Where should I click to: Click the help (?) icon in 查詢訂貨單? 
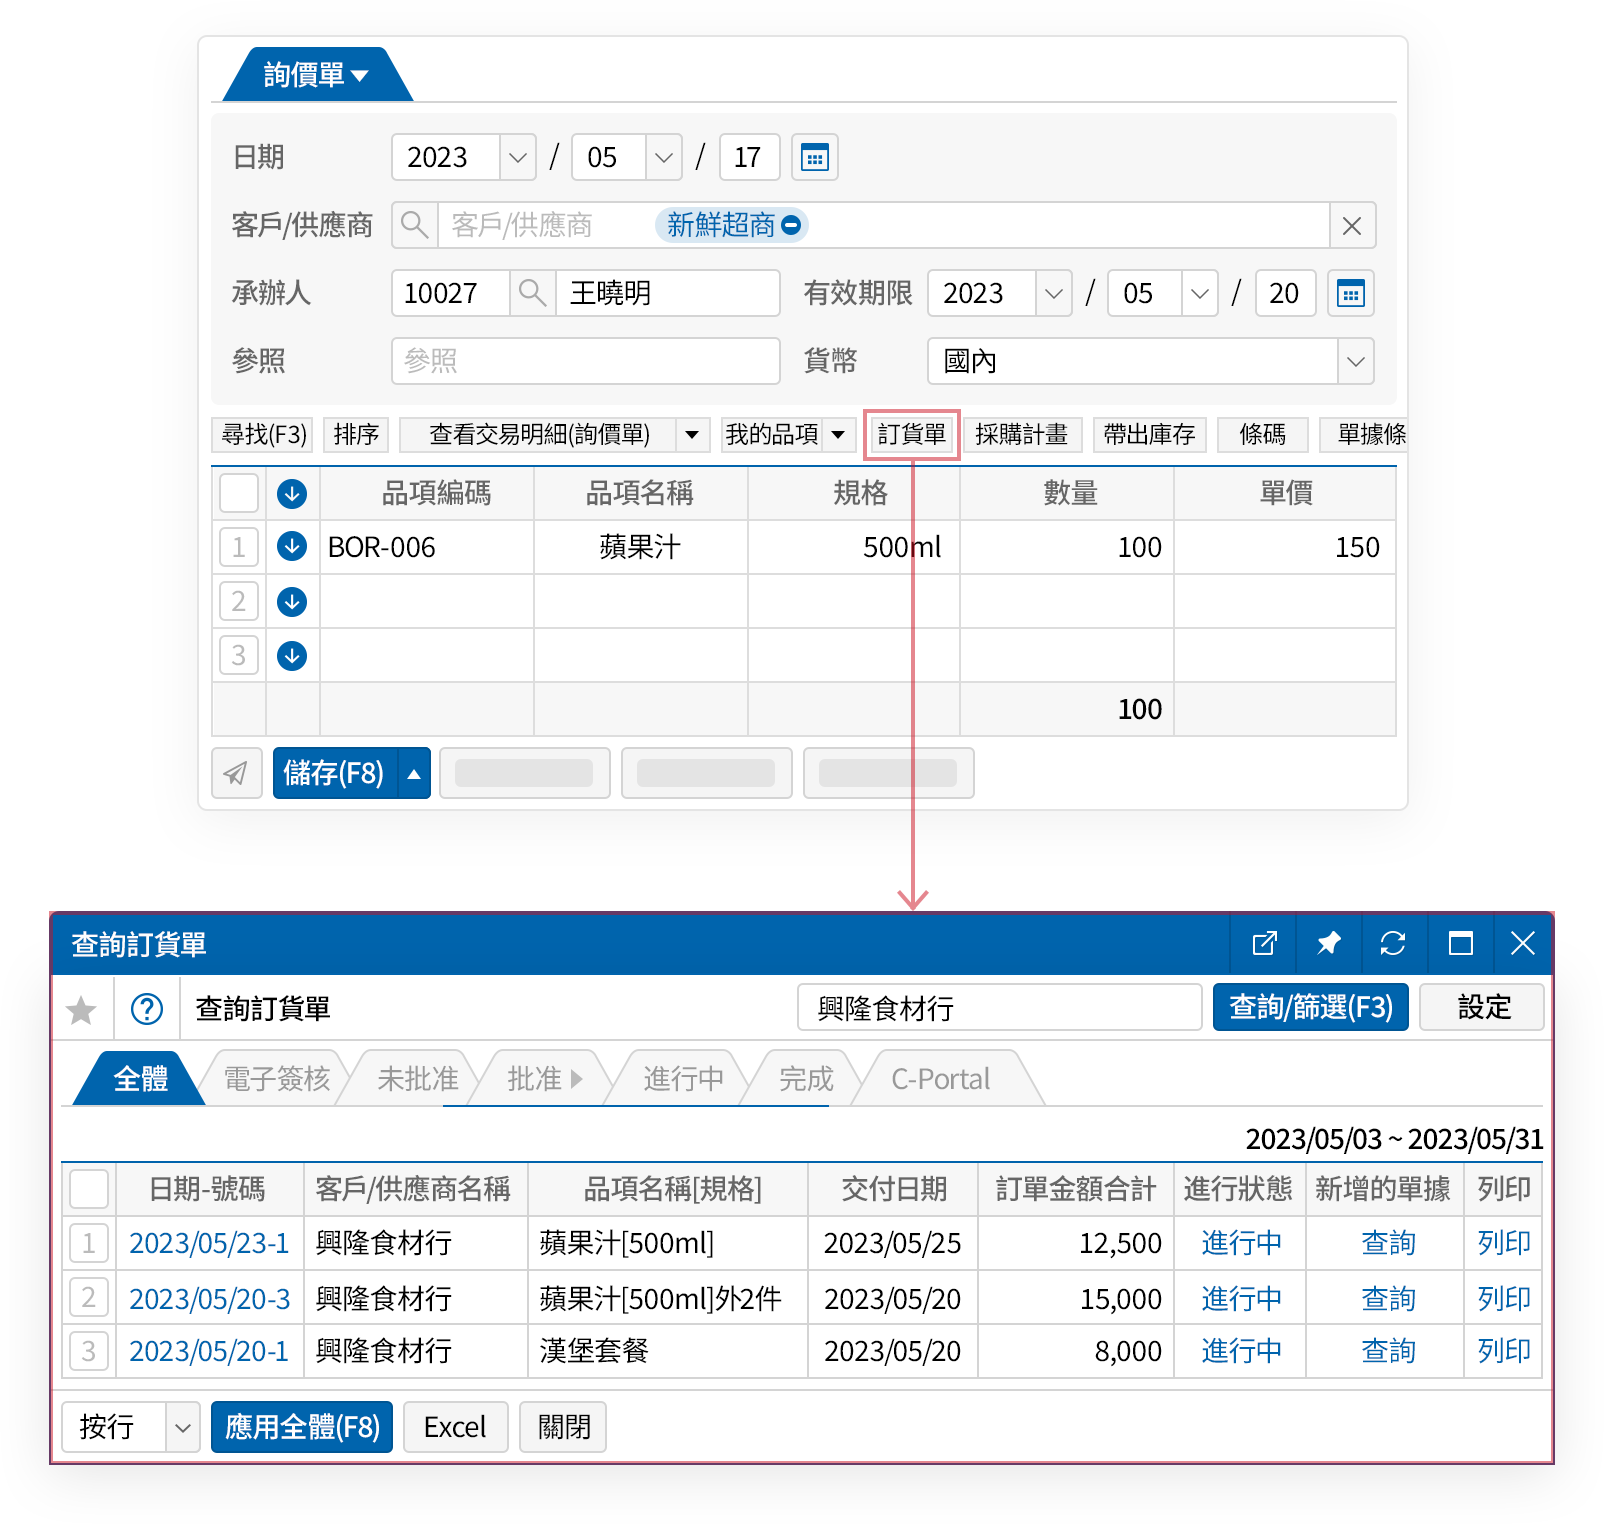click(x=147, y=1008)
